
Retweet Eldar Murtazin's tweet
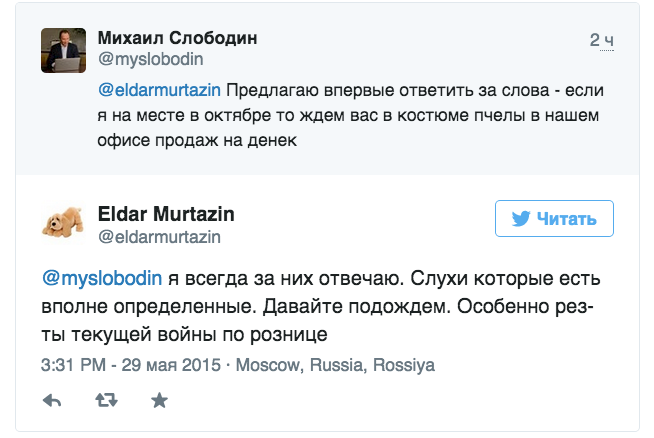click(106, 400)
